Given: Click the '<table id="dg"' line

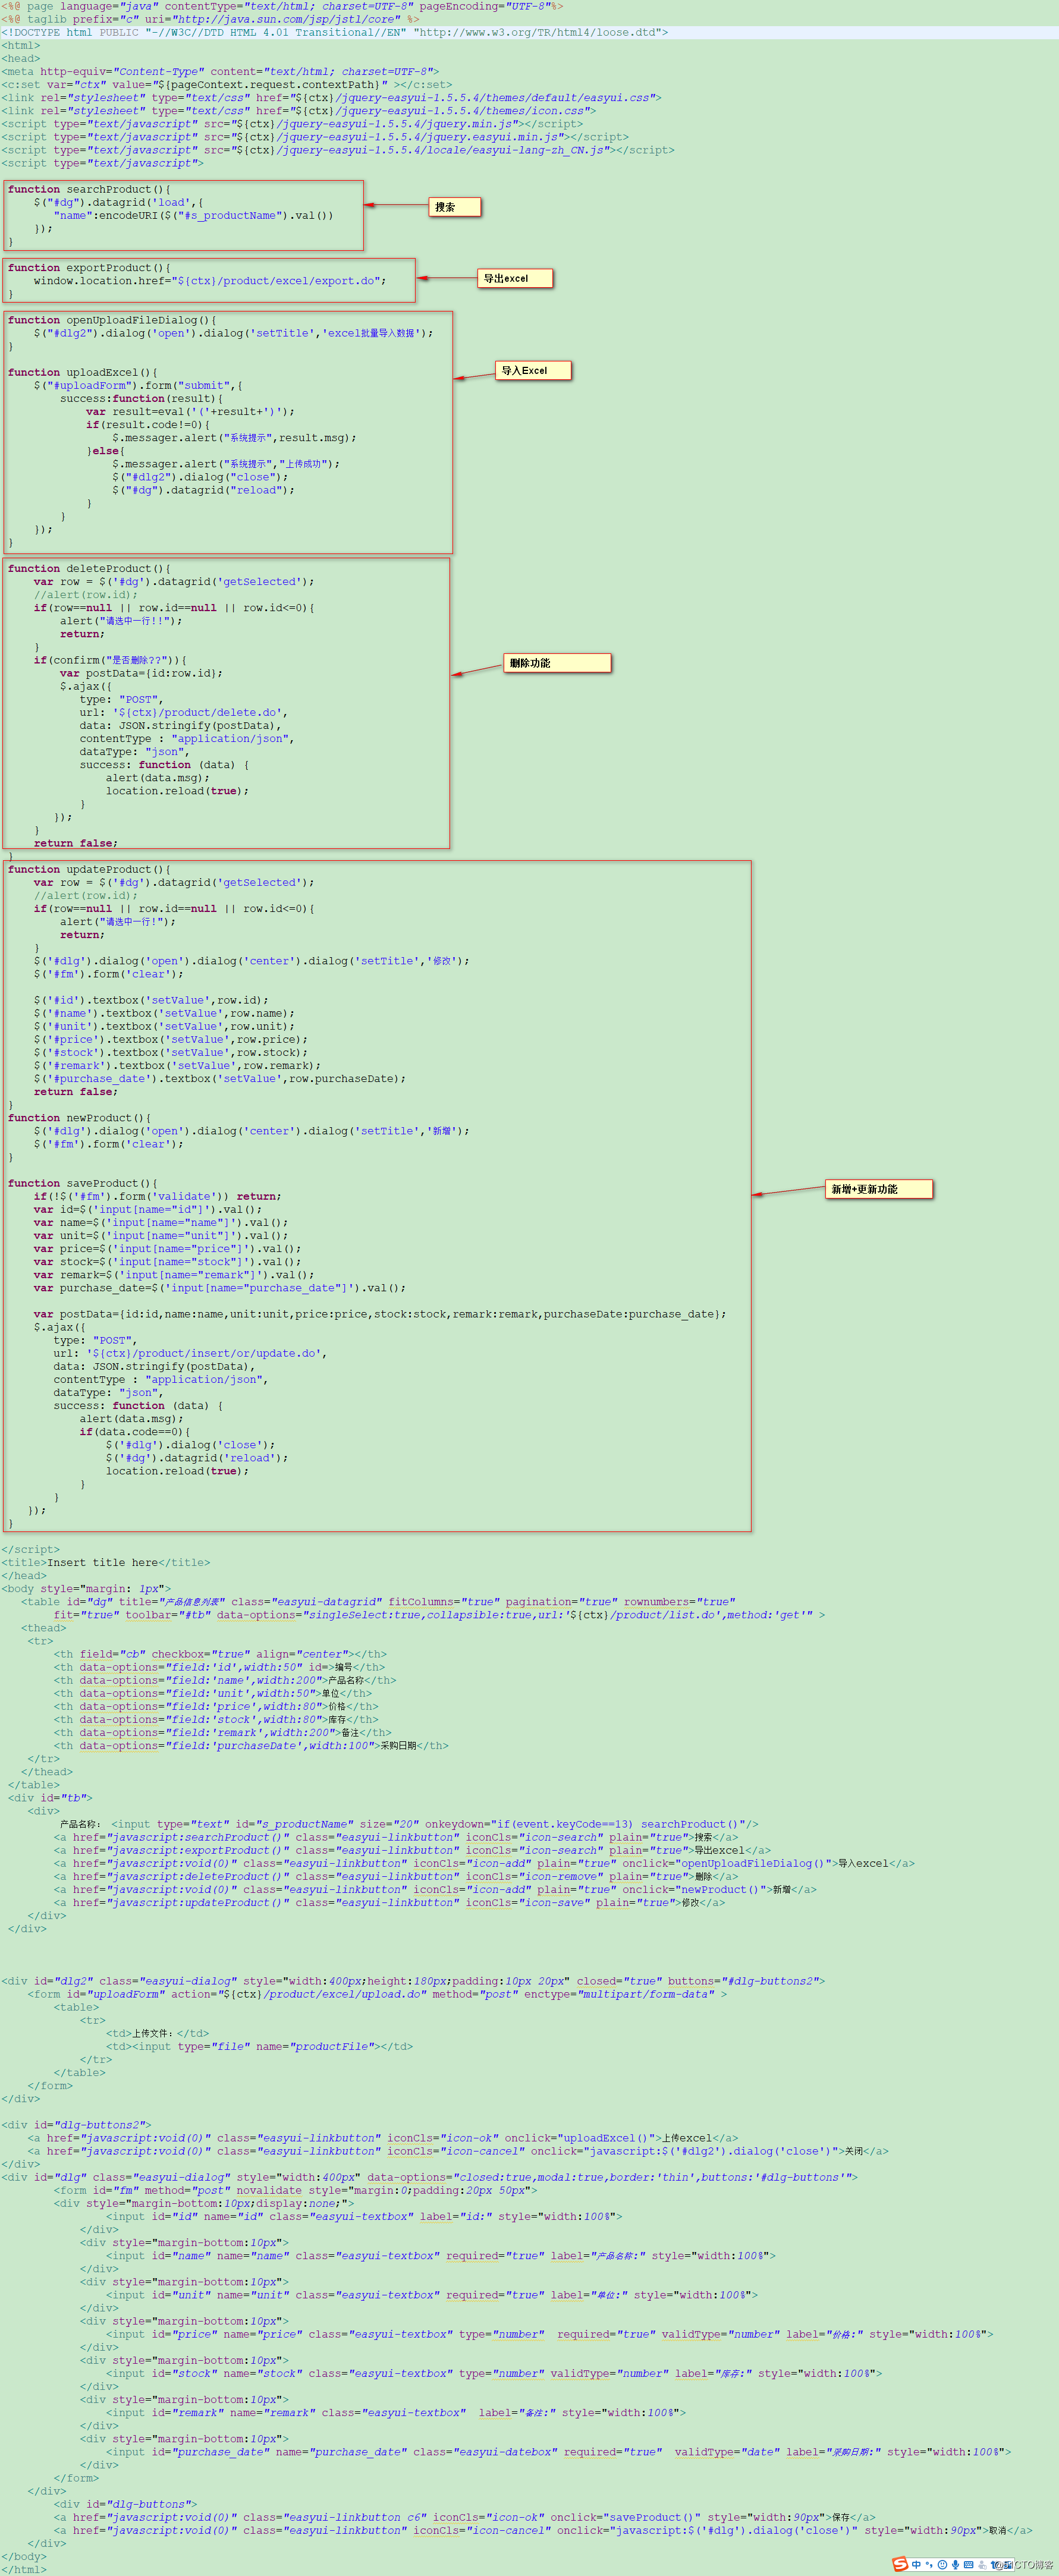Looking at the screenshot, I should 378,1601.
